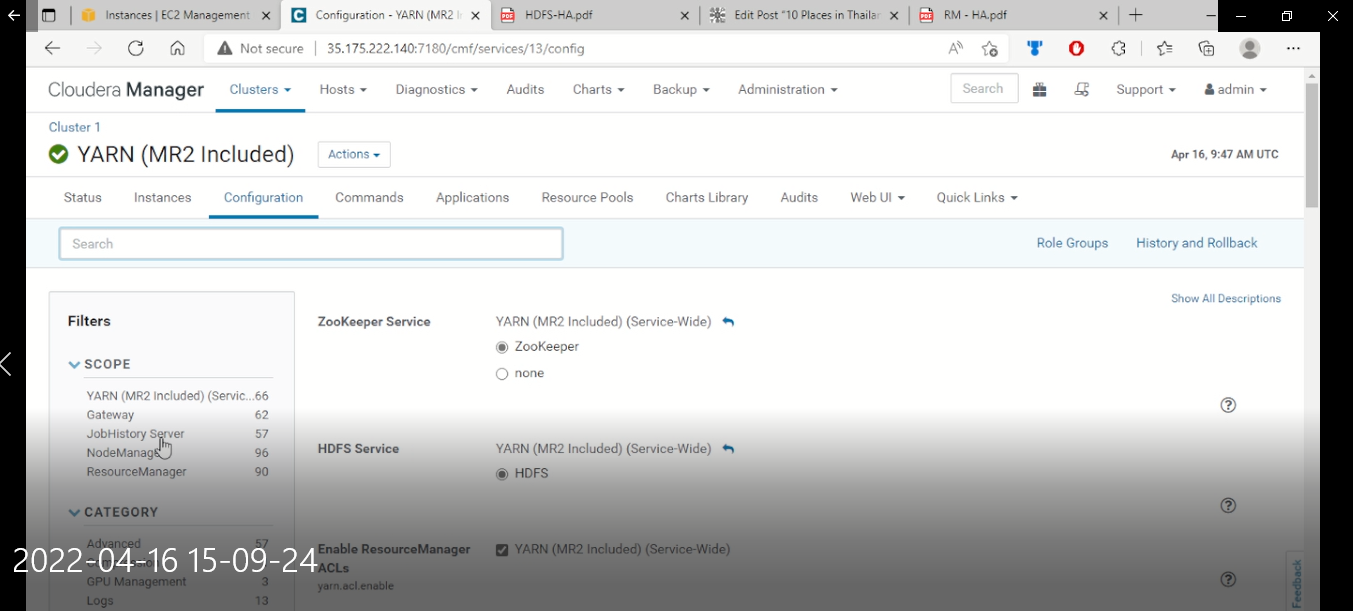Show help for ZooKeeper Service setting
The image size is (1353, 611).
pos(1228,405)
